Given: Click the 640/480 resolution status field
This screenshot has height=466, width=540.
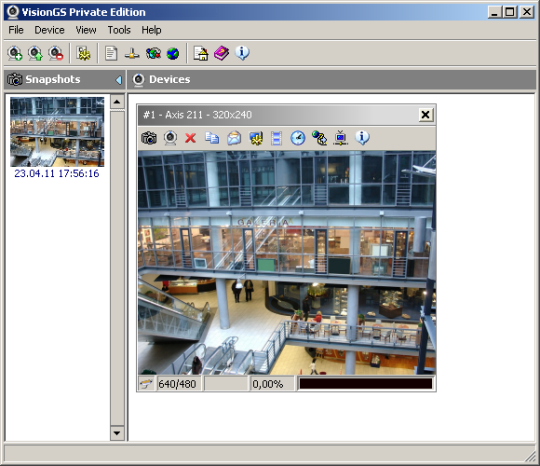Looking at the screenshot, I should (x=179, y=384).
